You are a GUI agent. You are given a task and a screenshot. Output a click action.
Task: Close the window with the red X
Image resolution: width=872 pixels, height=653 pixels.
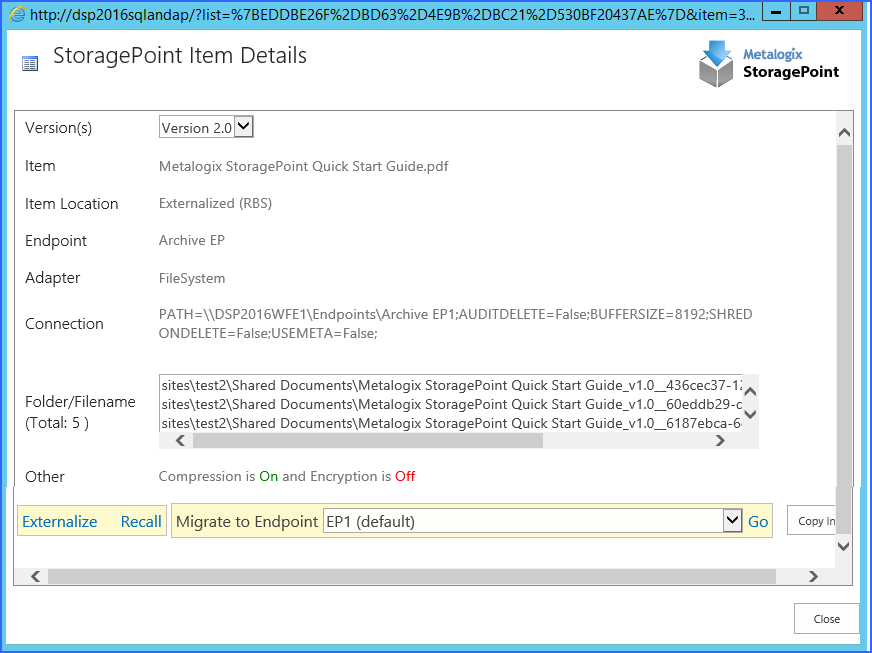click(840, 11)
